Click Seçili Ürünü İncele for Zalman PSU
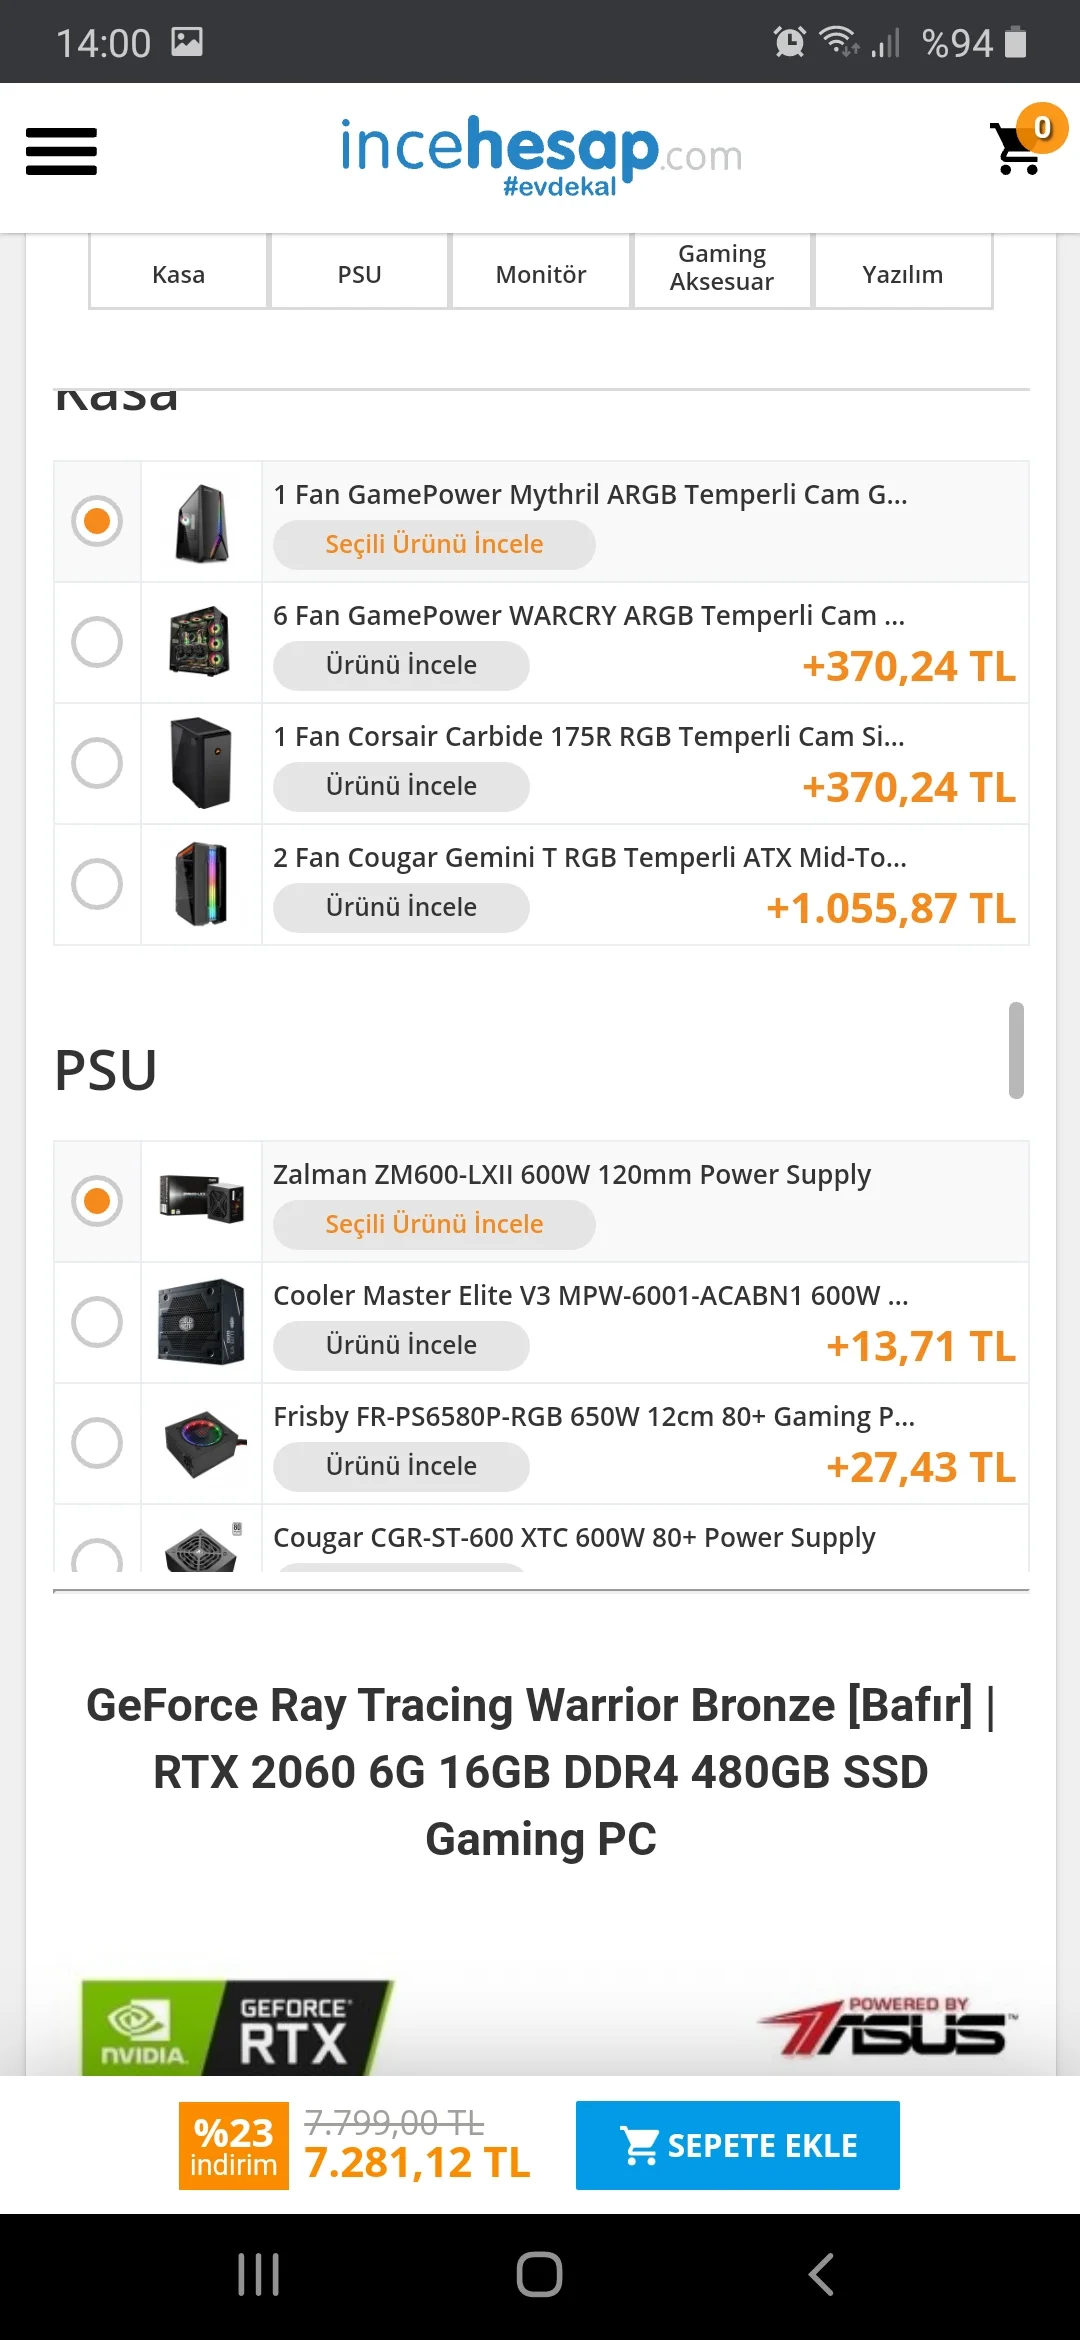 tap(434, 1224)
